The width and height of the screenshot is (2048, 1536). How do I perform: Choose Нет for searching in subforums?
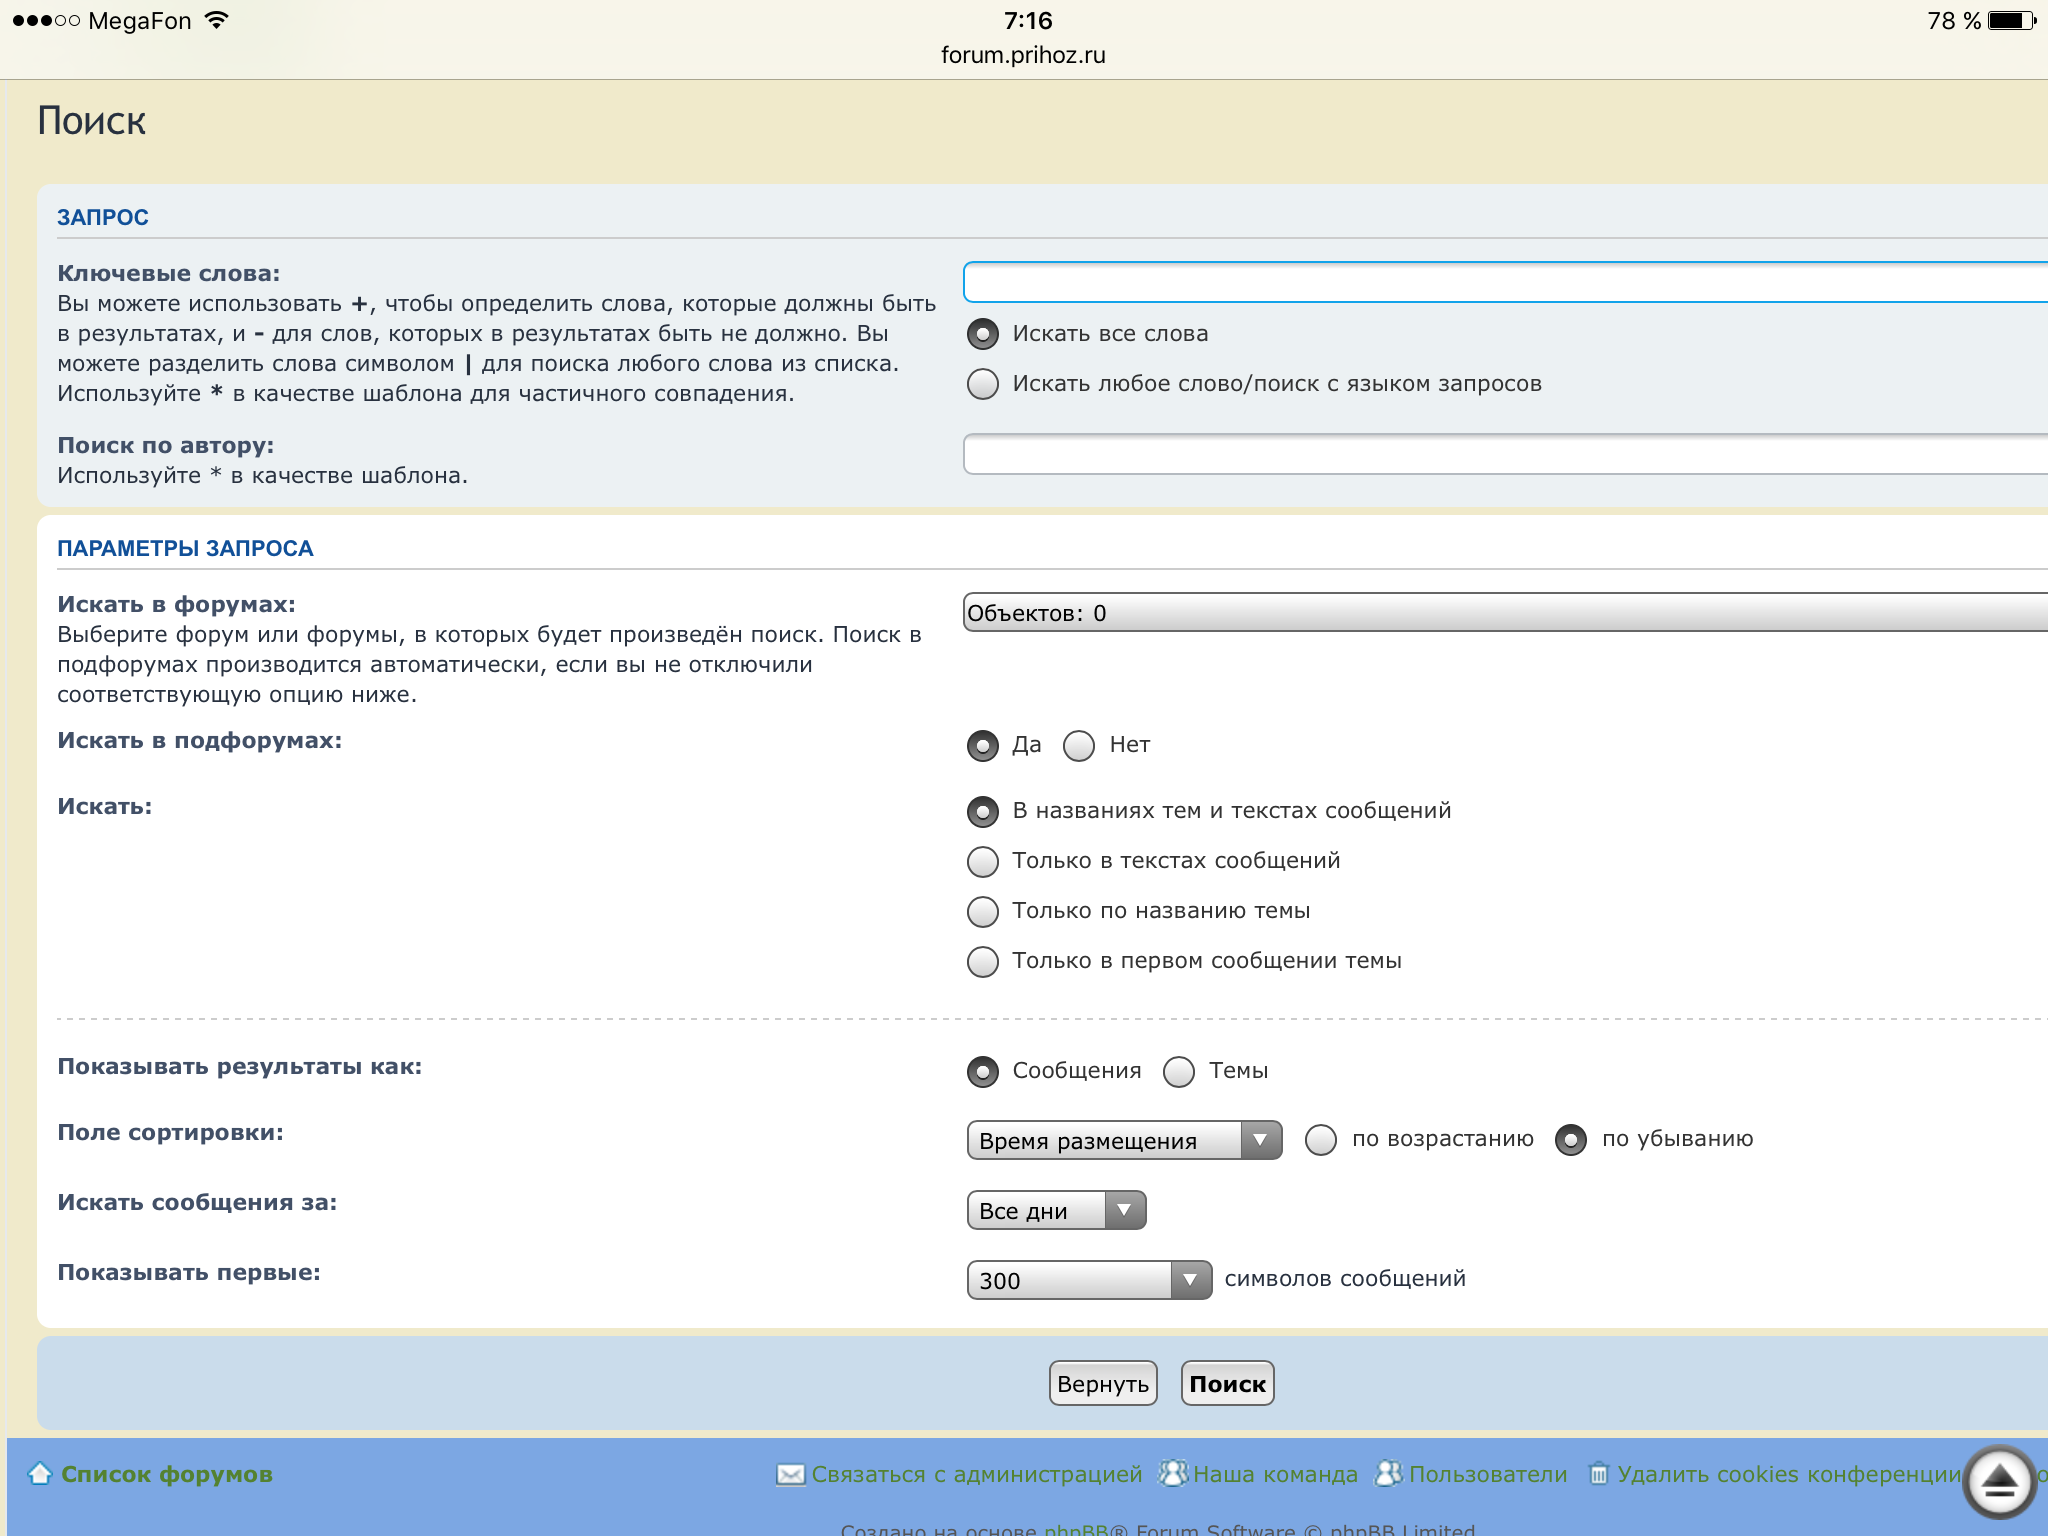tap(1079, 745)
